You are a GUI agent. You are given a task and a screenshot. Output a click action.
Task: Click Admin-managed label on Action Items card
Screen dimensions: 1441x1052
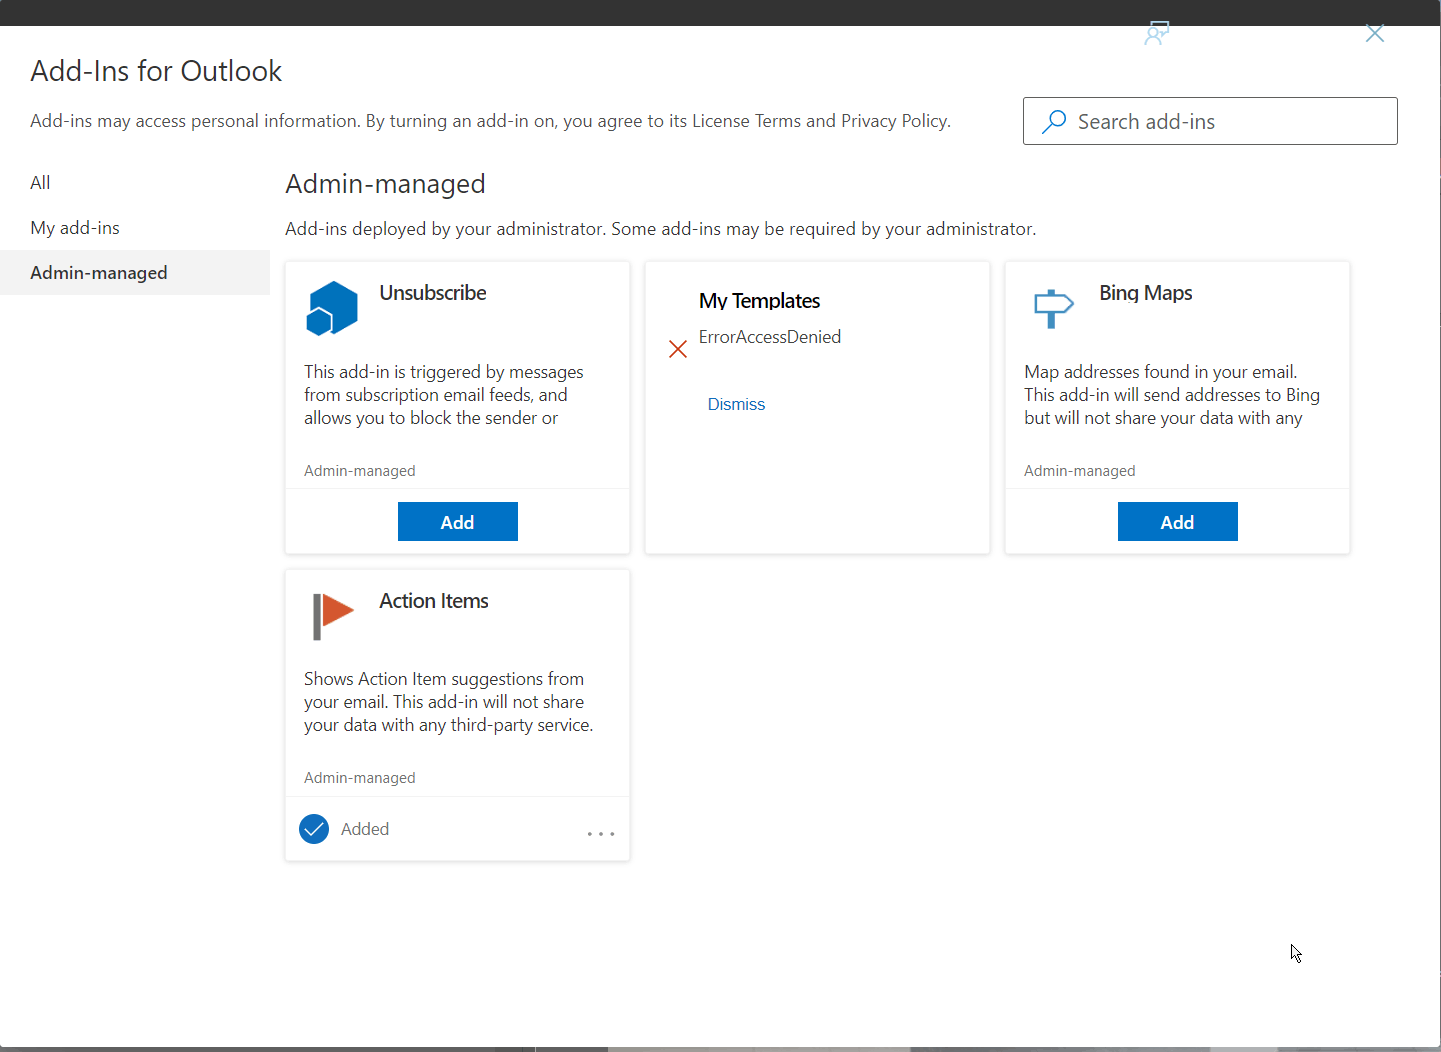pyautogui.click(x=360, y=778)
